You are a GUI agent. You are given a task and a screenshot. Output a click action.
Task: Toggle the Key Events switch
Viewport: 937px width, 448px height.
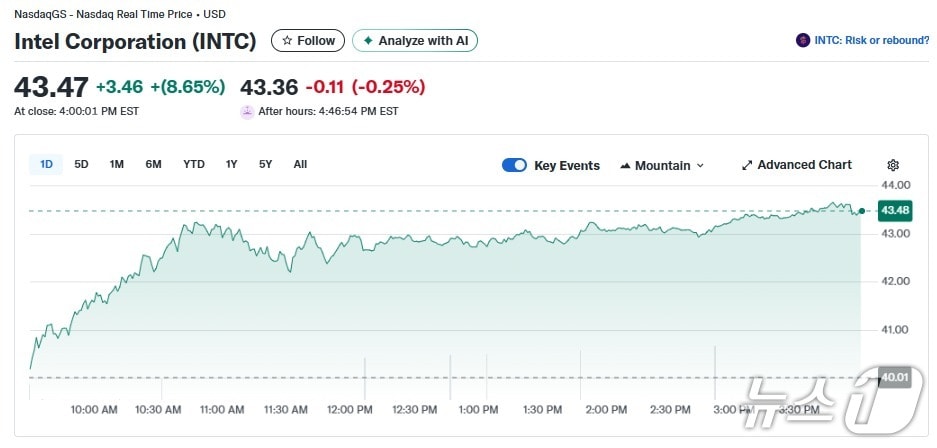coord(514,165)
